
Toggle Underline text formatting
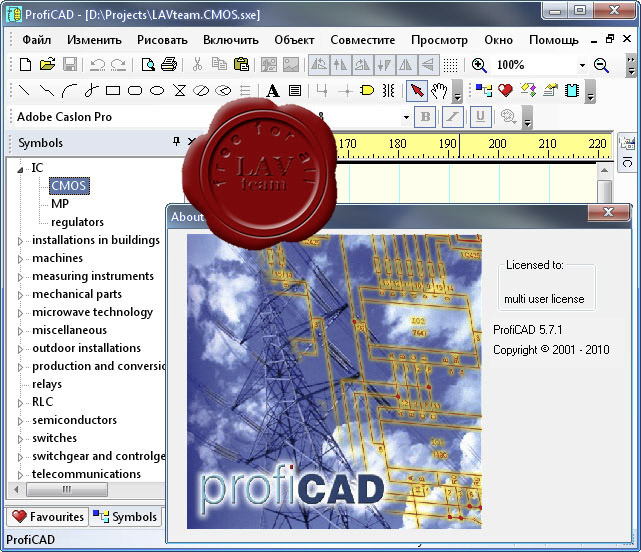(480, 117)
